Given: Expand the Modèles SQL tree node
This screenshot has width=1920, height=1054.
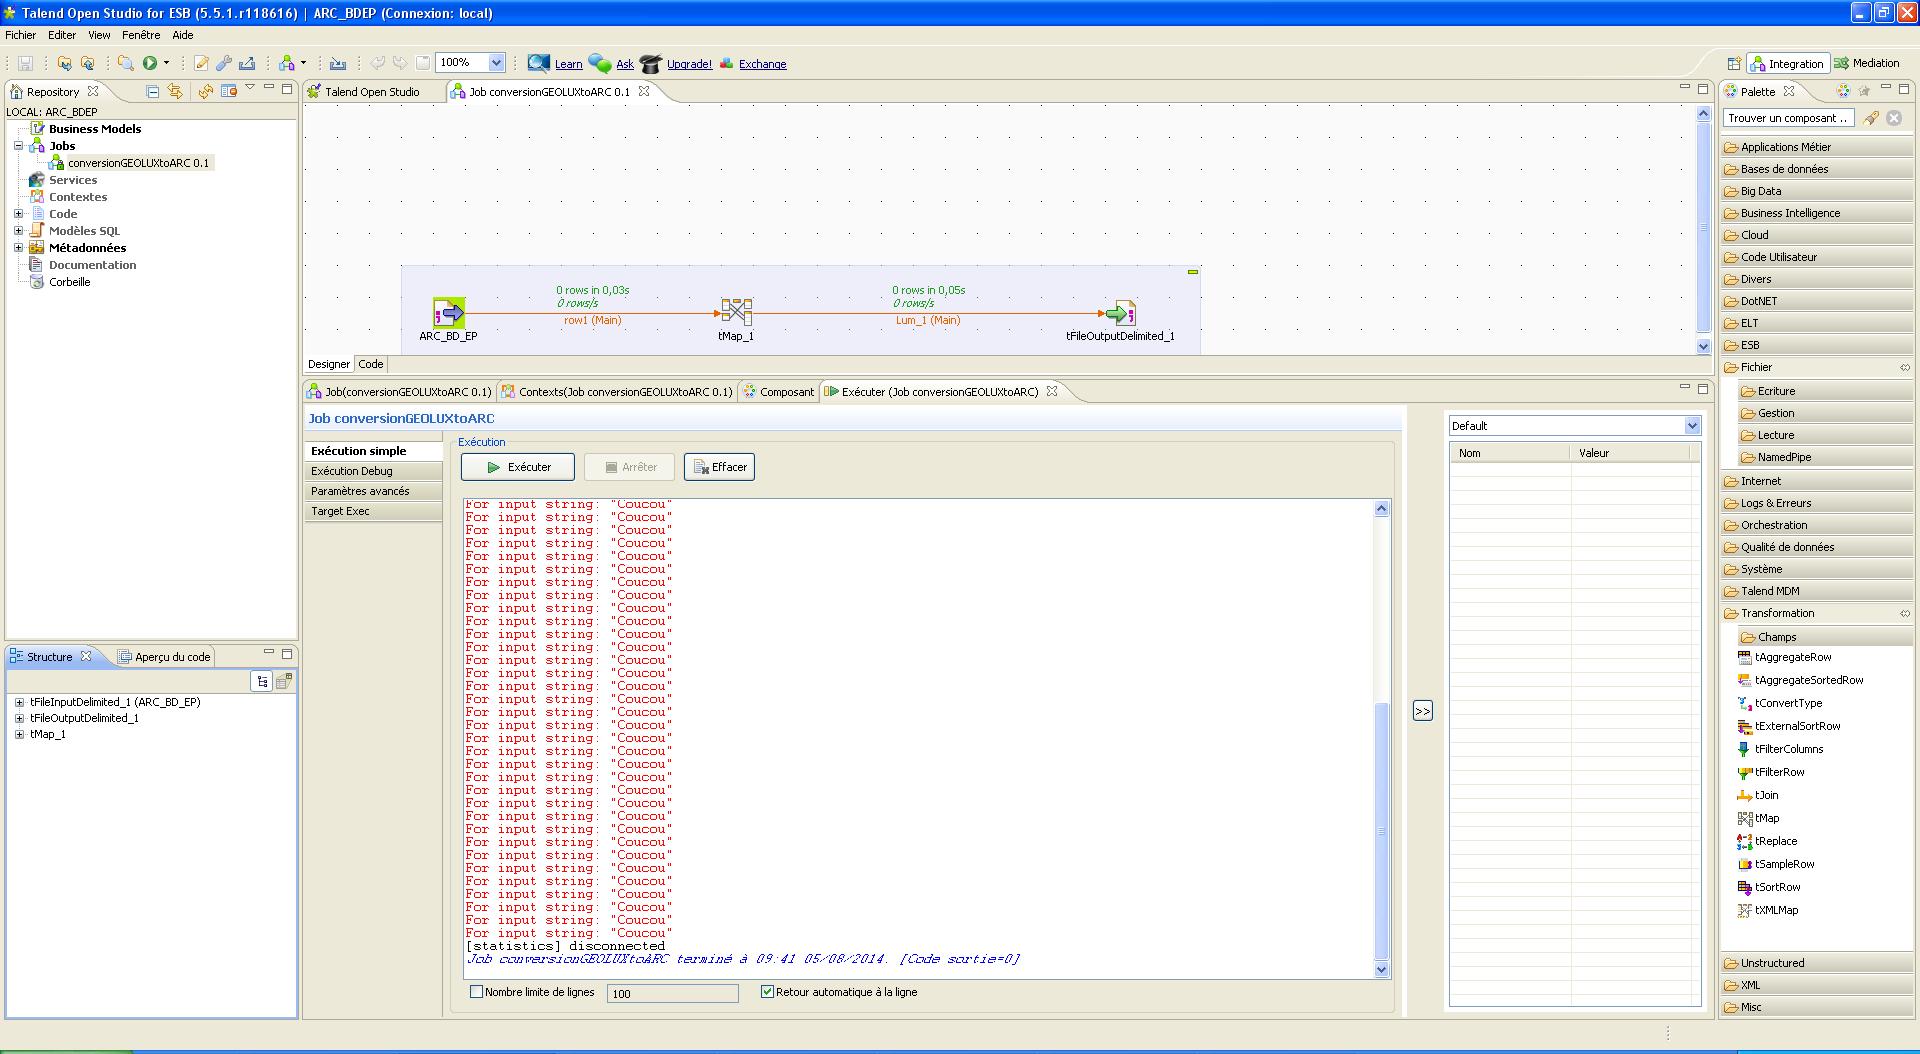Looking at the screenshot, I should [18, 231].
